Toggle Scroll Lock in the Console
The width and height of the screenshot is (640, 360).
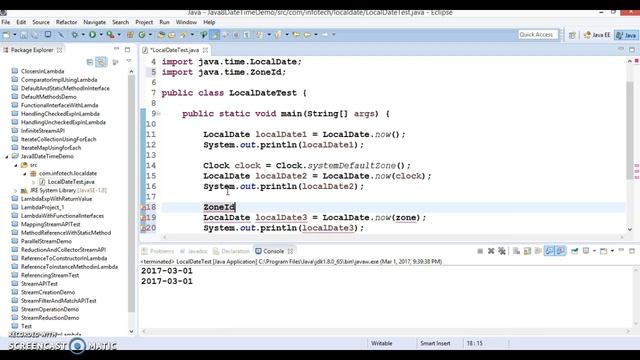point(527,251)
